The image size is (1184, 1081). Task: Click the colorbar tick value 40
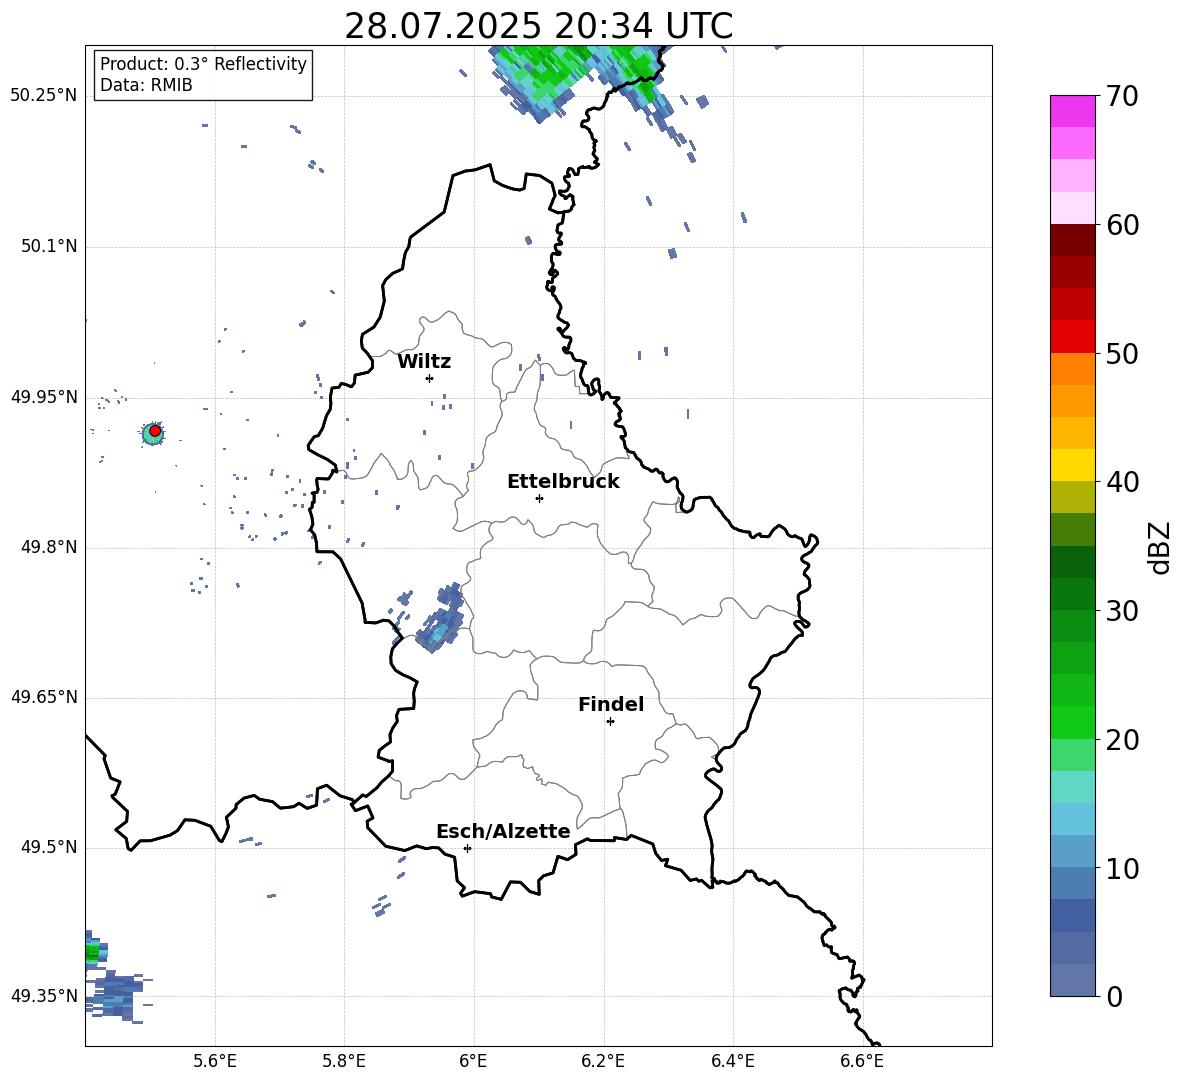[1121, 482]
